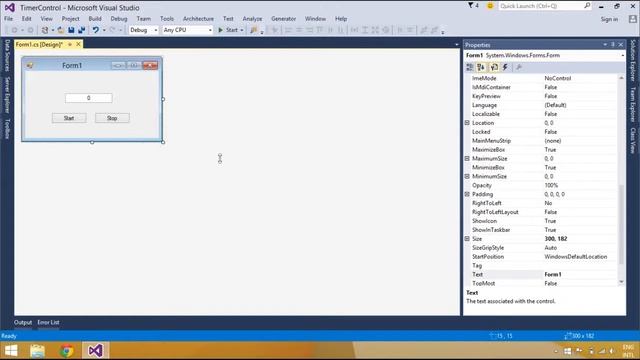
Task: Click the Save file toolbar icon
Action: (x=71, y=30)
